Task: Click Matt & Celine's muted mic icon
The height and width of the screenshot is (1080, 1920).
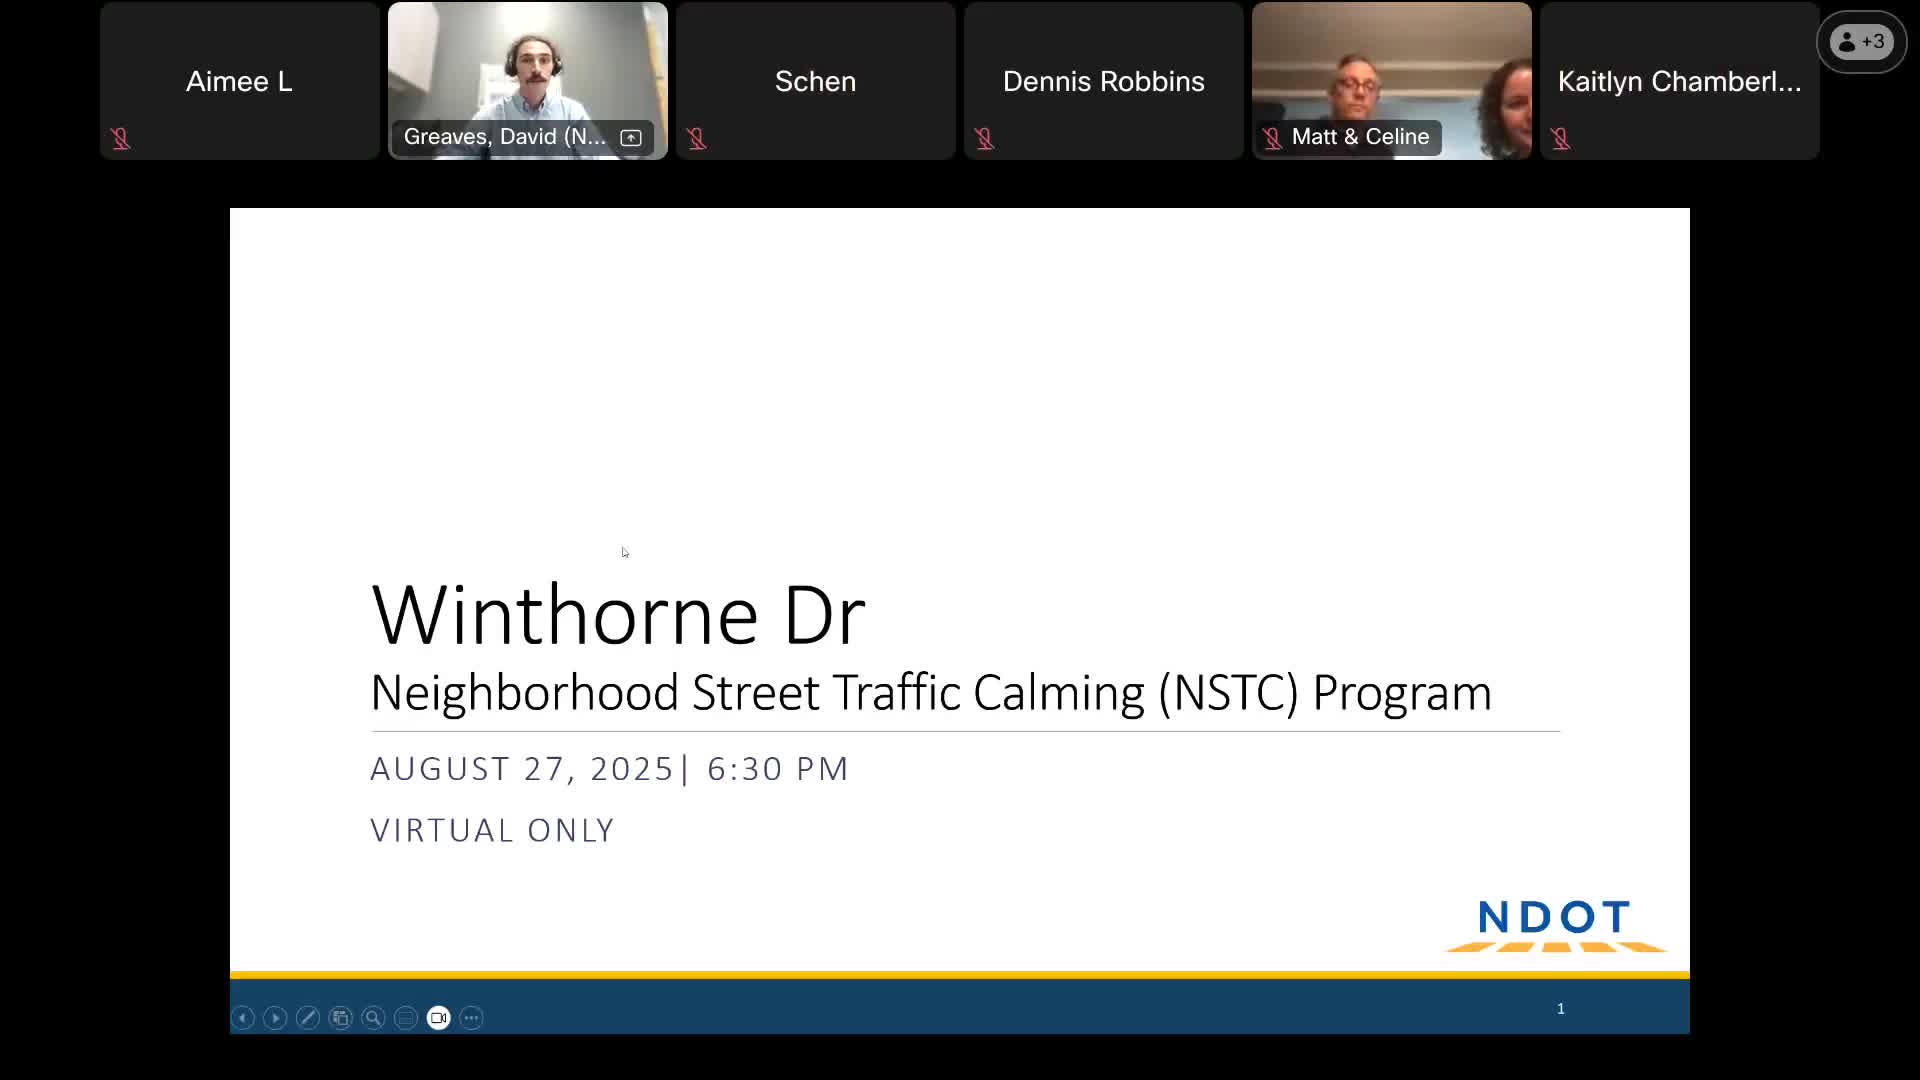Action: click(1272, 138)
